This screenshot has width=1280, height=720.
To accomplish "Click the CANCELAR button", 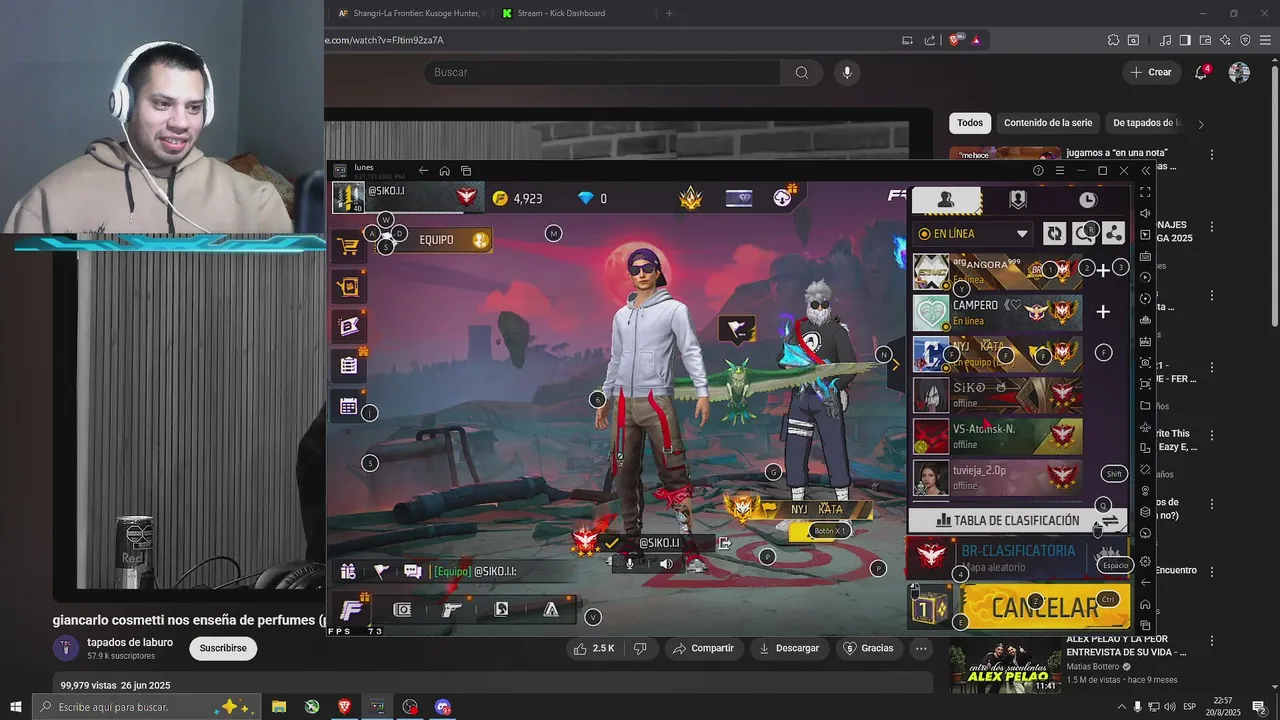I will [x=1045, y=606].
